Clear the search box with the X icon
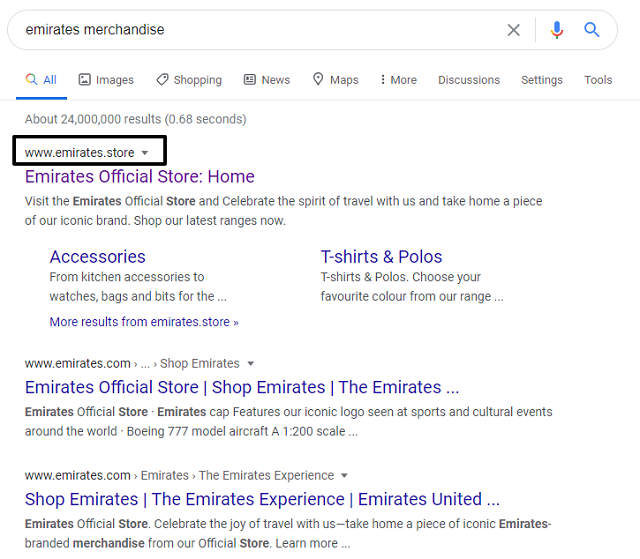Viewport: 640px width, 559px height. (x=514, y=30)
